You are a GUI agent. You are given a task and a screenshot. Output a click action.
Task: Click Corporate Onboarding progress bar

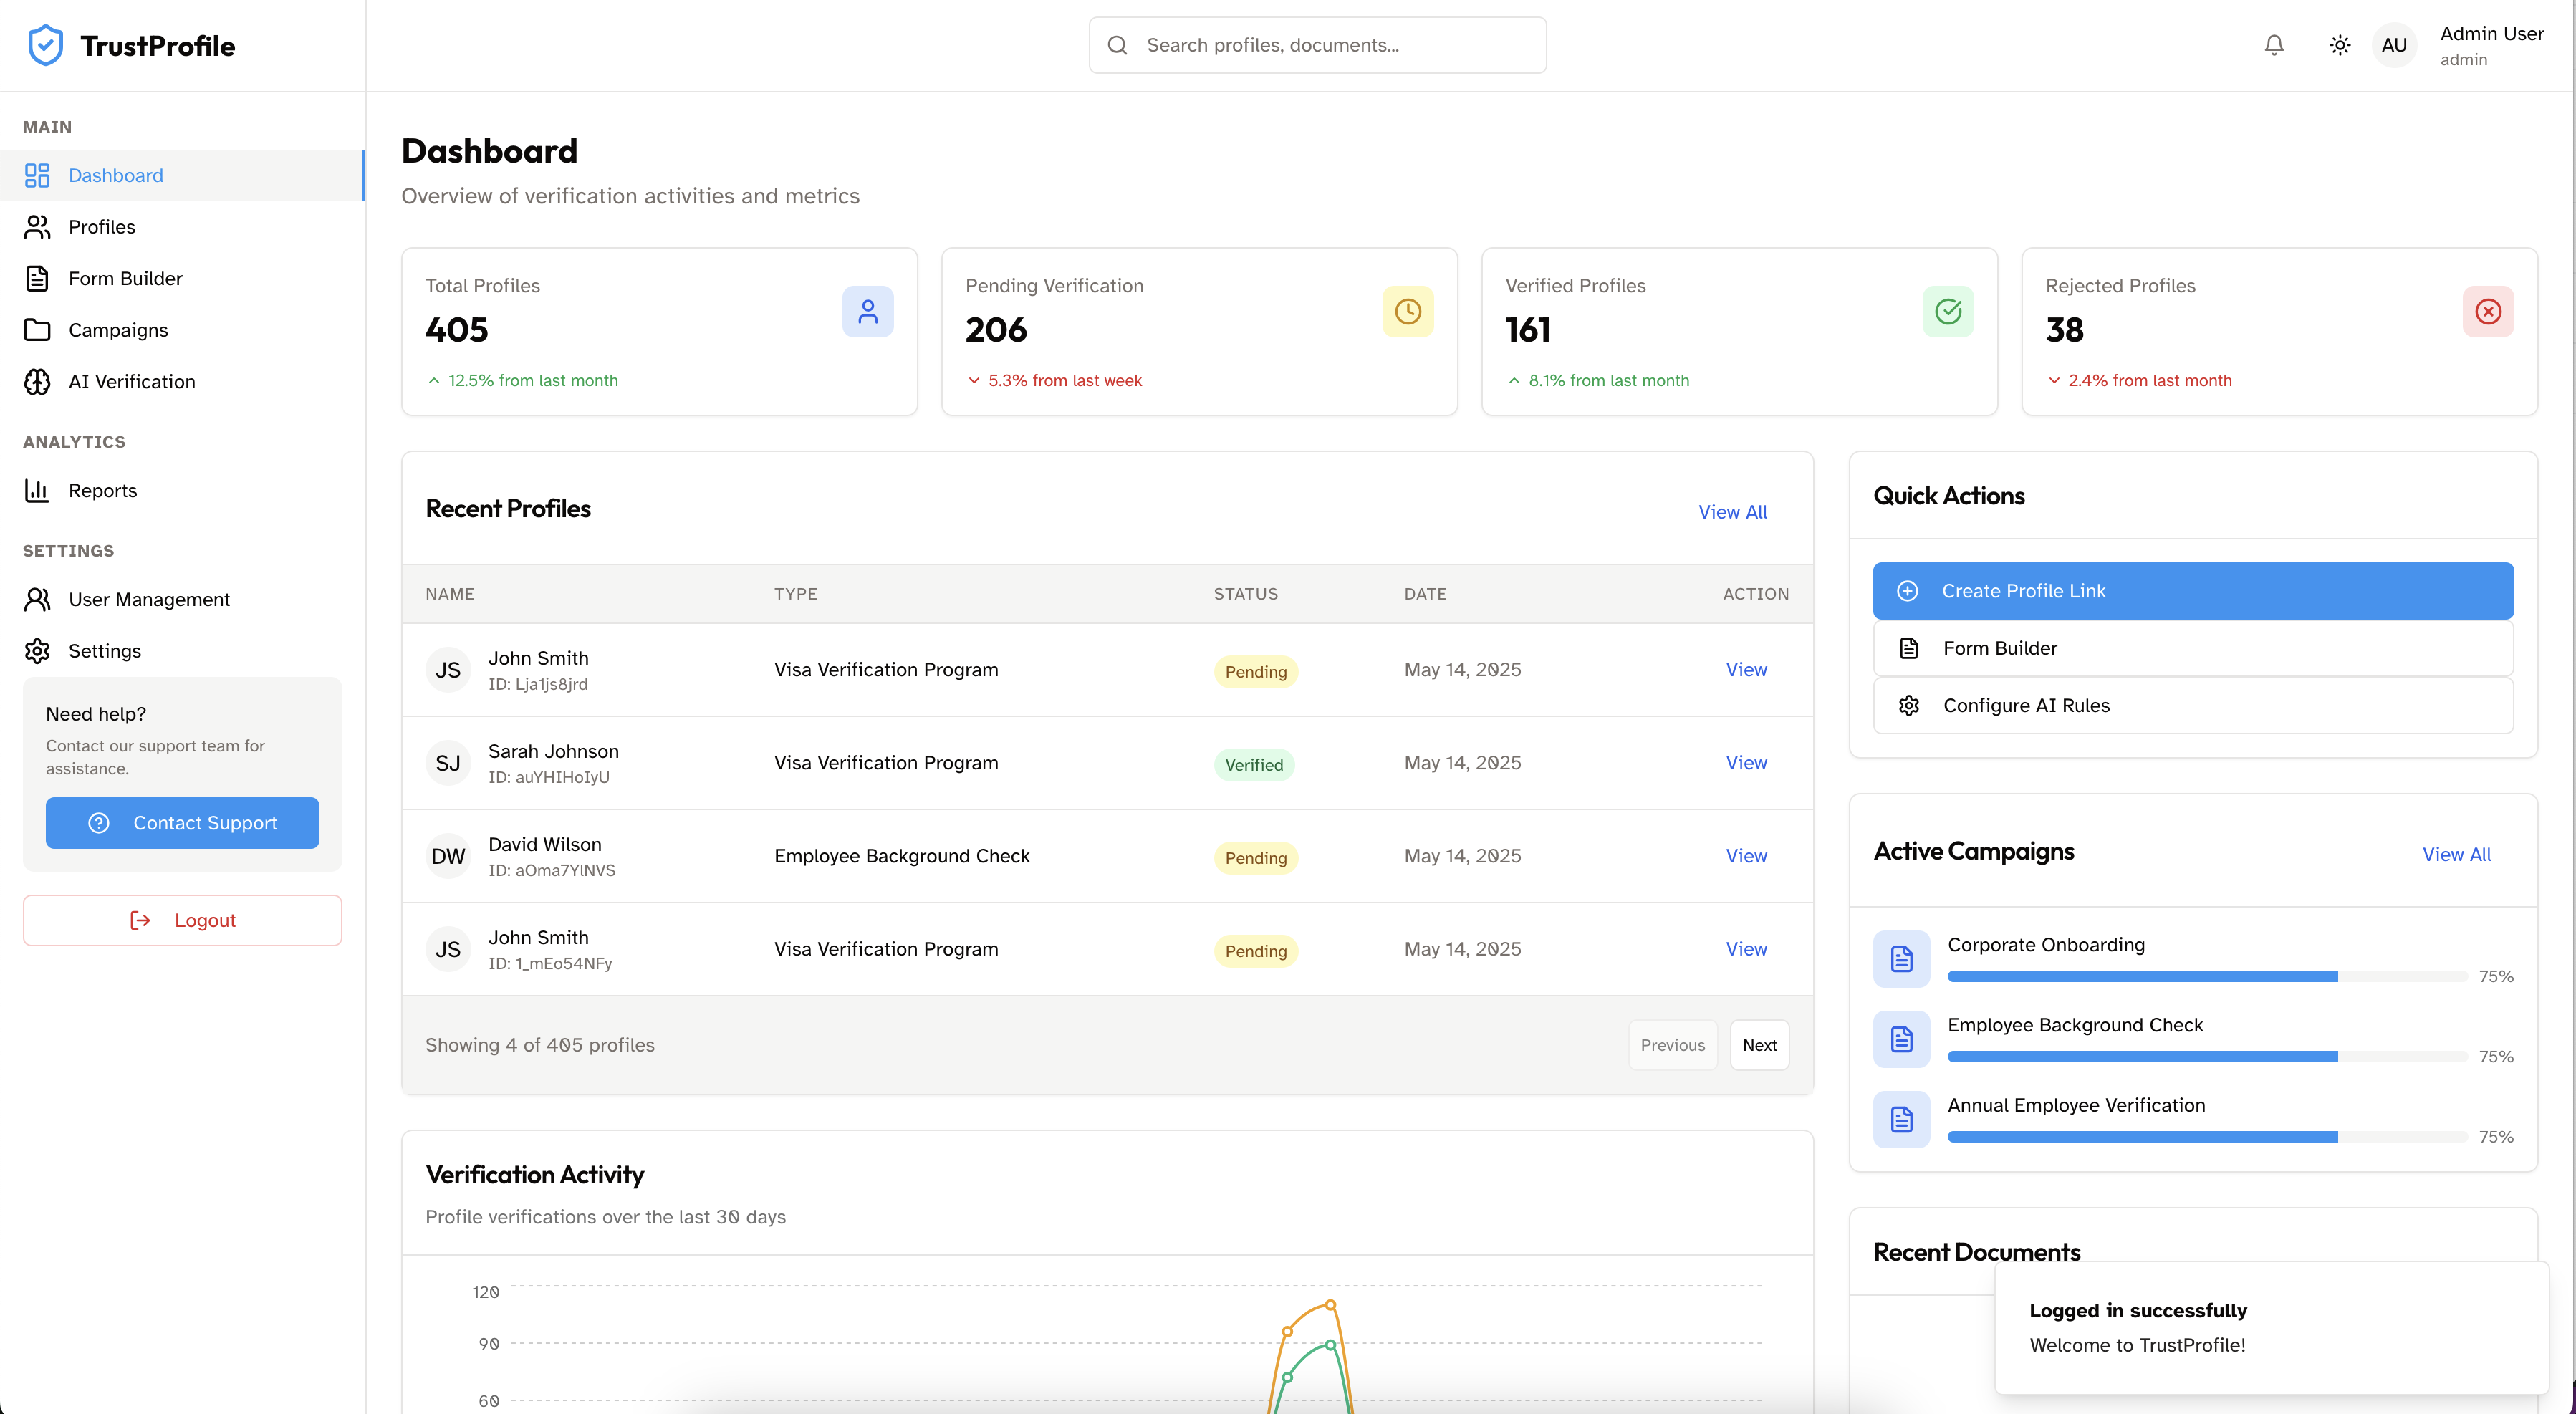pyautogui.click(x=2207, y=976)
